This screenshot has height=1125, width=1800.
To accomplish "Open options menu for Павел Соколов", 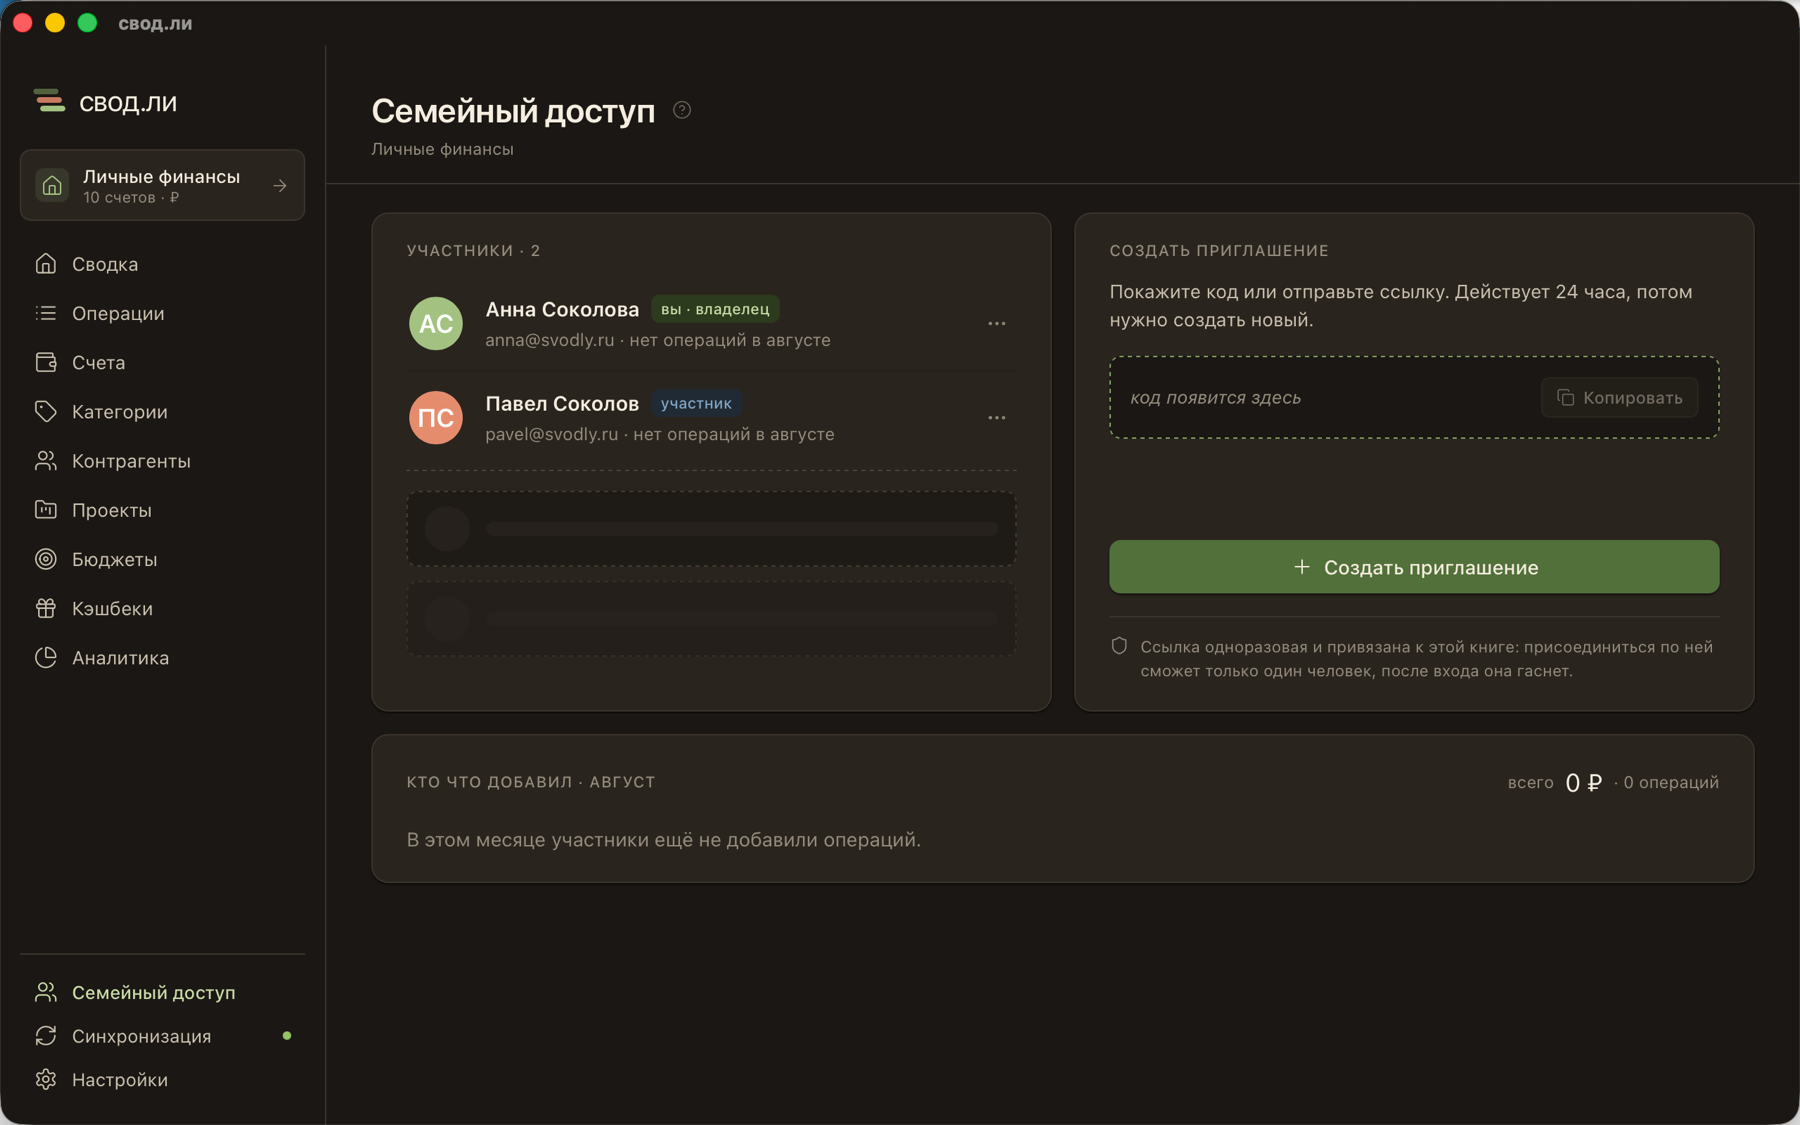I will [997, 417].
